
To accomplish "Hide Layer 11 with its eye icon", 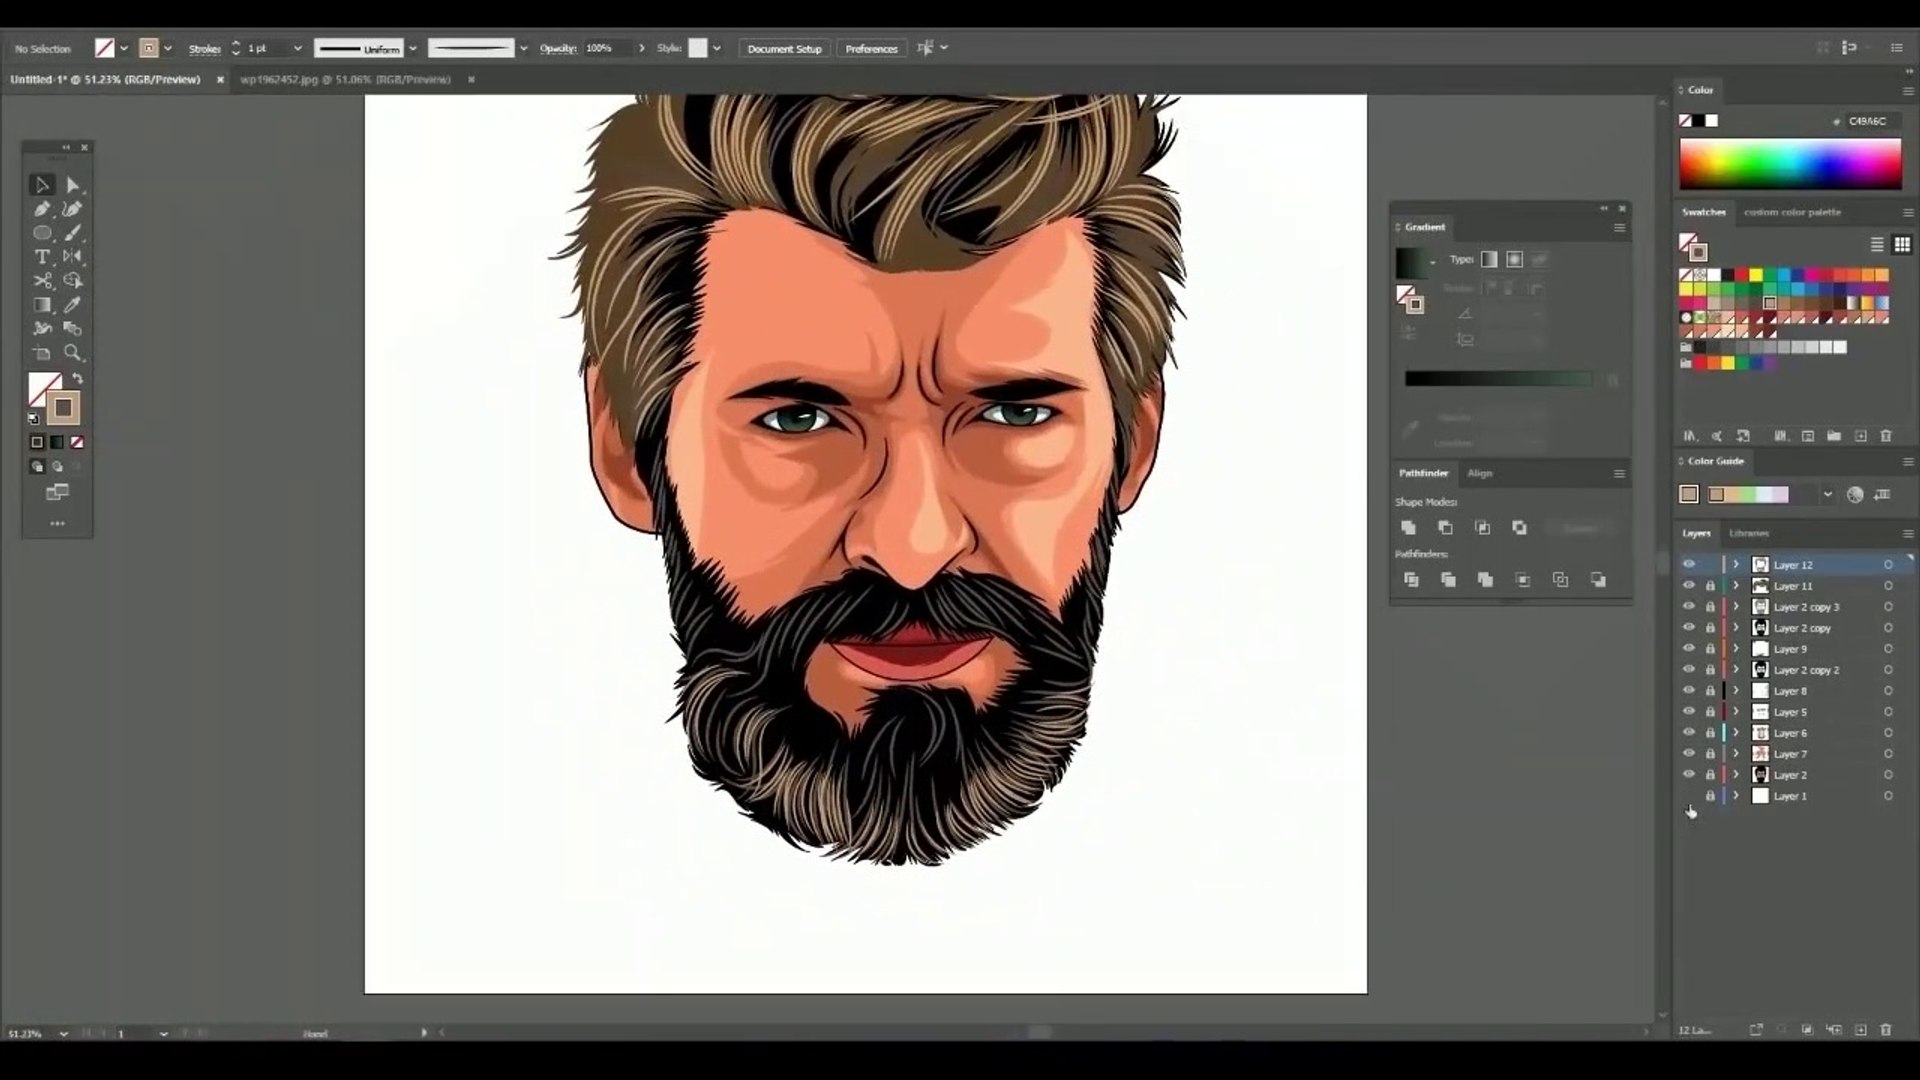I will click(1689, 586).
